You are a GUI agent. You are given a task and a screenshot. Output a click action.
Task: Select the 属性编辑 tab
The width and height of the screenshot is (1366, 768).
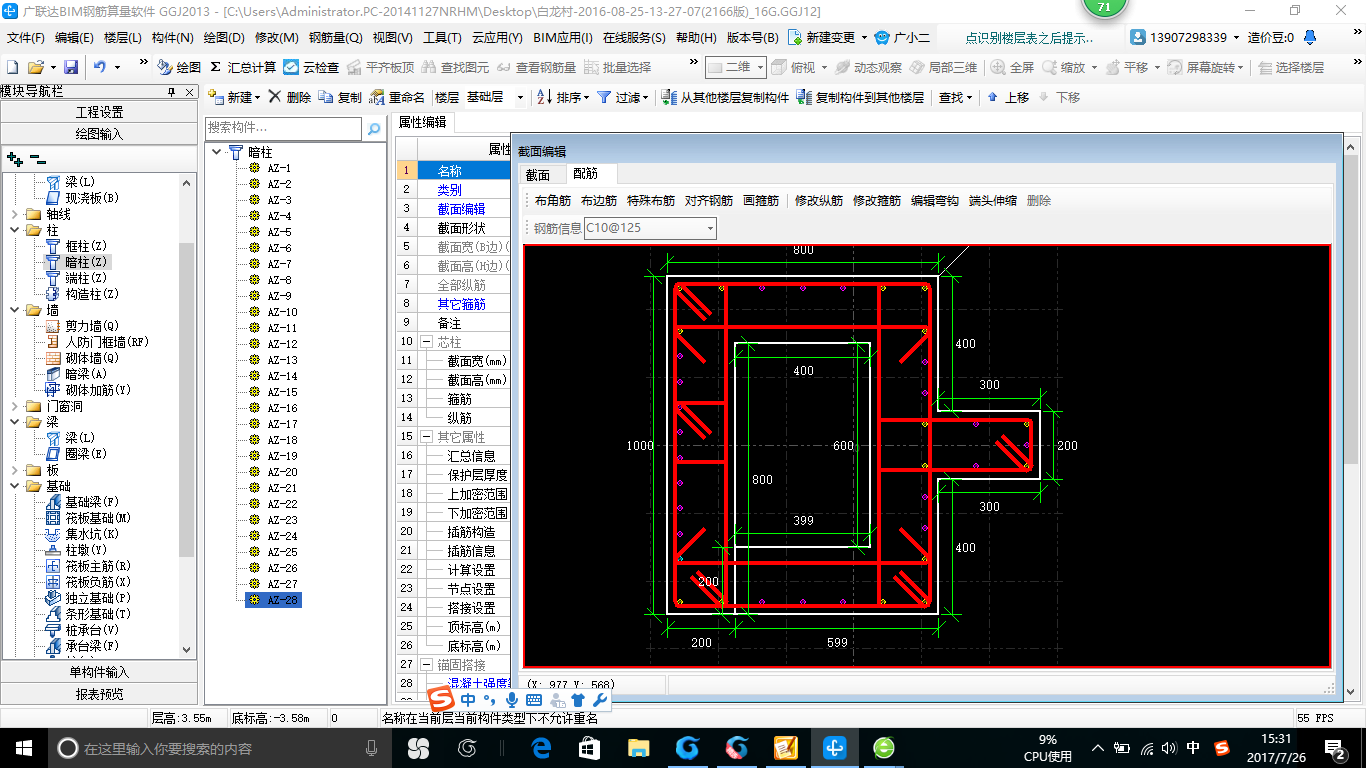422,122
